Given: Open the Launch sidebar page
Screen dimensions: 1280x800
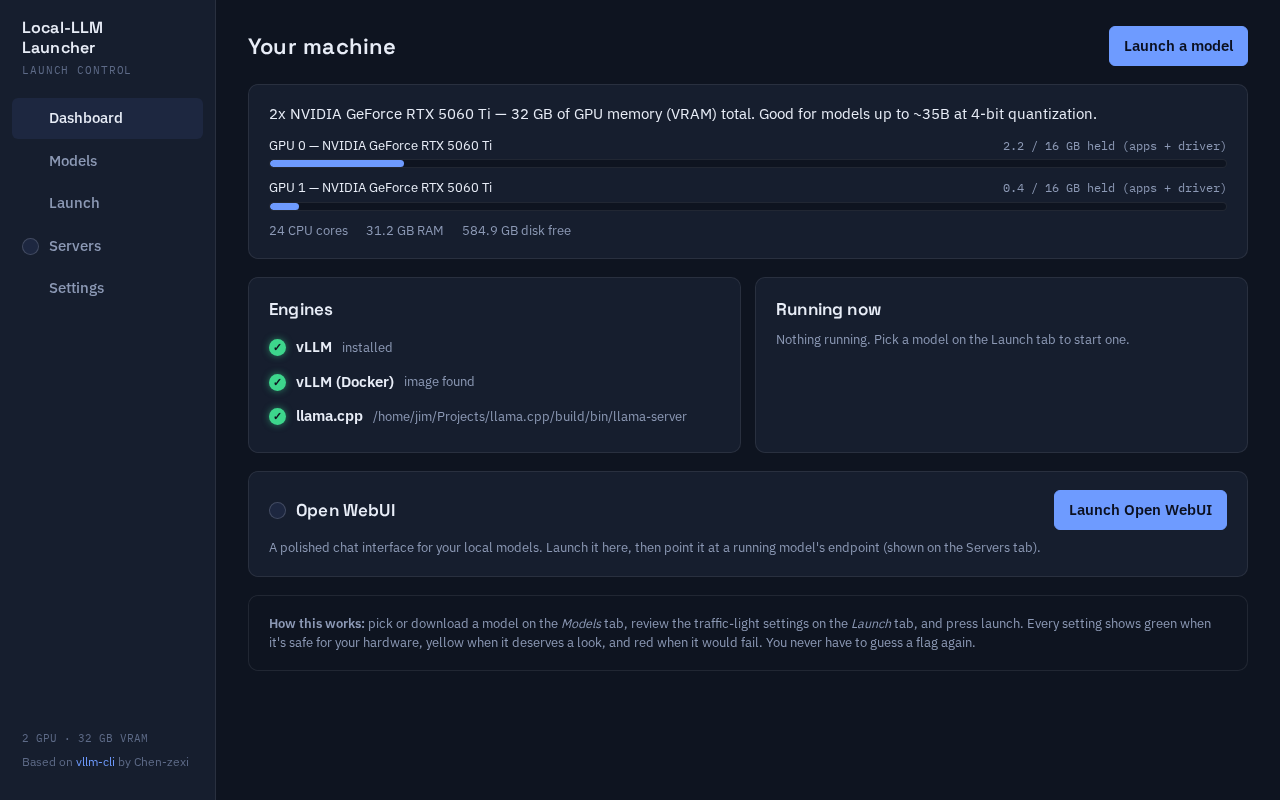Looking at the screenshot, I should tap(107, 203).
